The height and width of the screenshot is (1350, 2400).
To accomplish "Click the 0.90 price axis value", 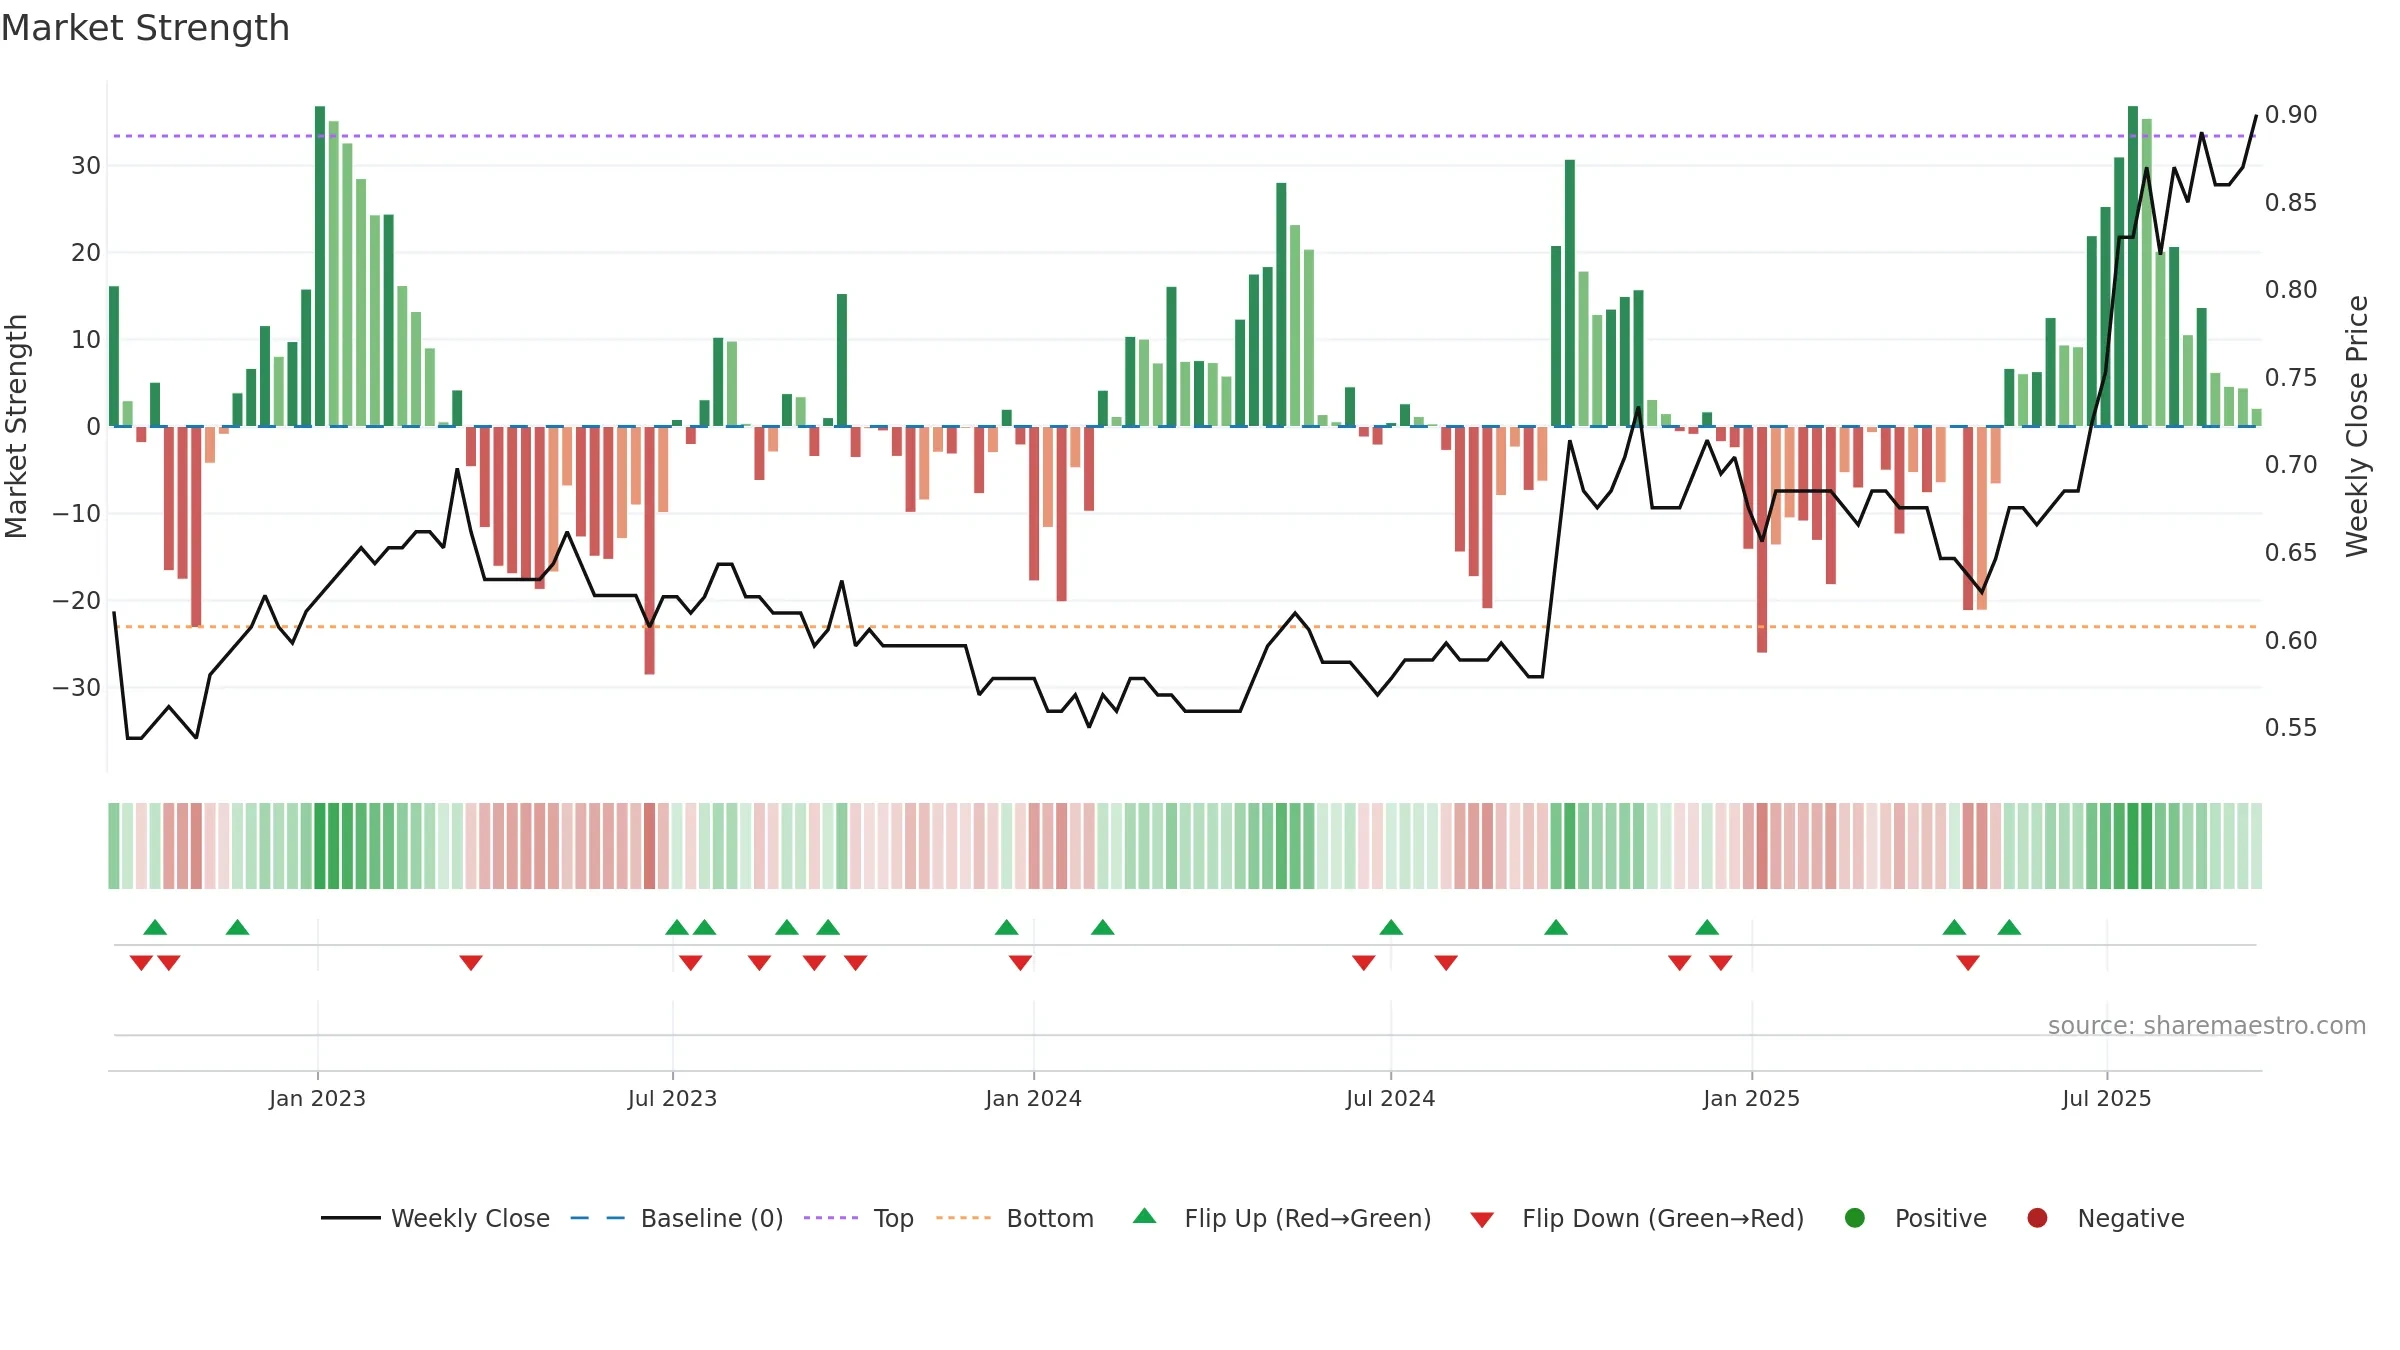I will coord(2291,114).
